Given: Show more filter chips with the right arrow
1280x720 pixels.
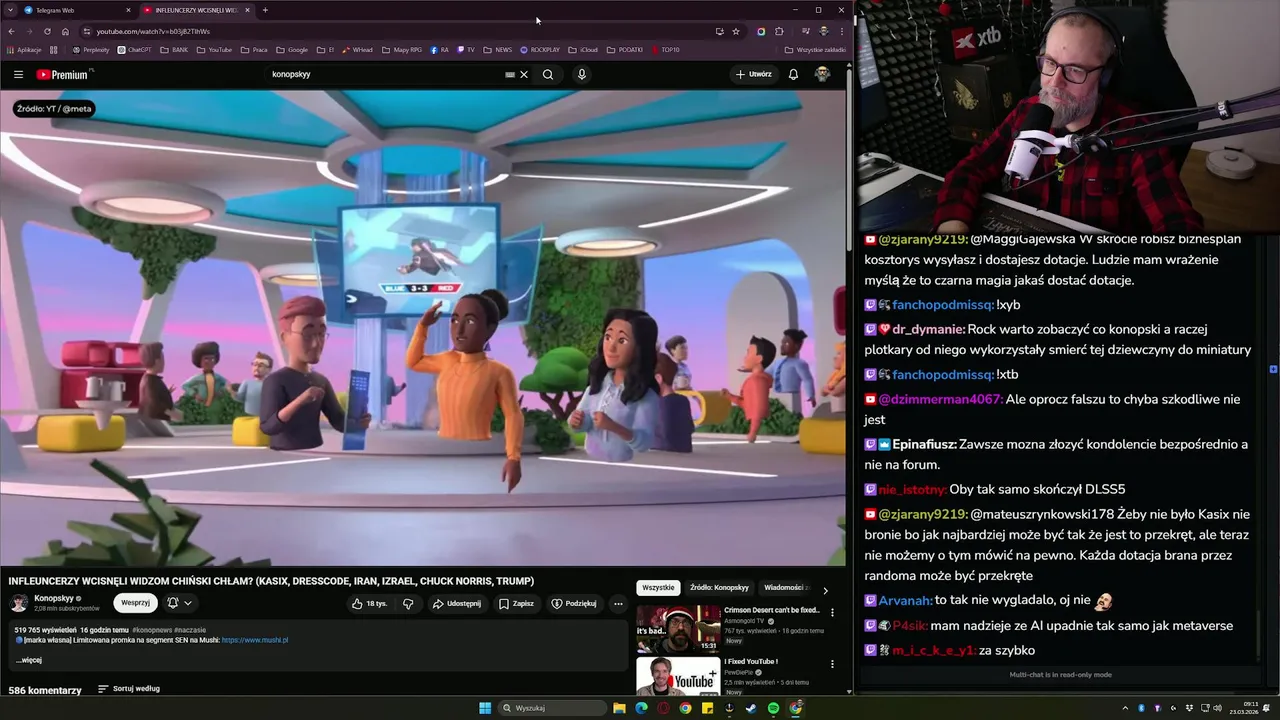Looking at the screenshot, I should [825, 590].
